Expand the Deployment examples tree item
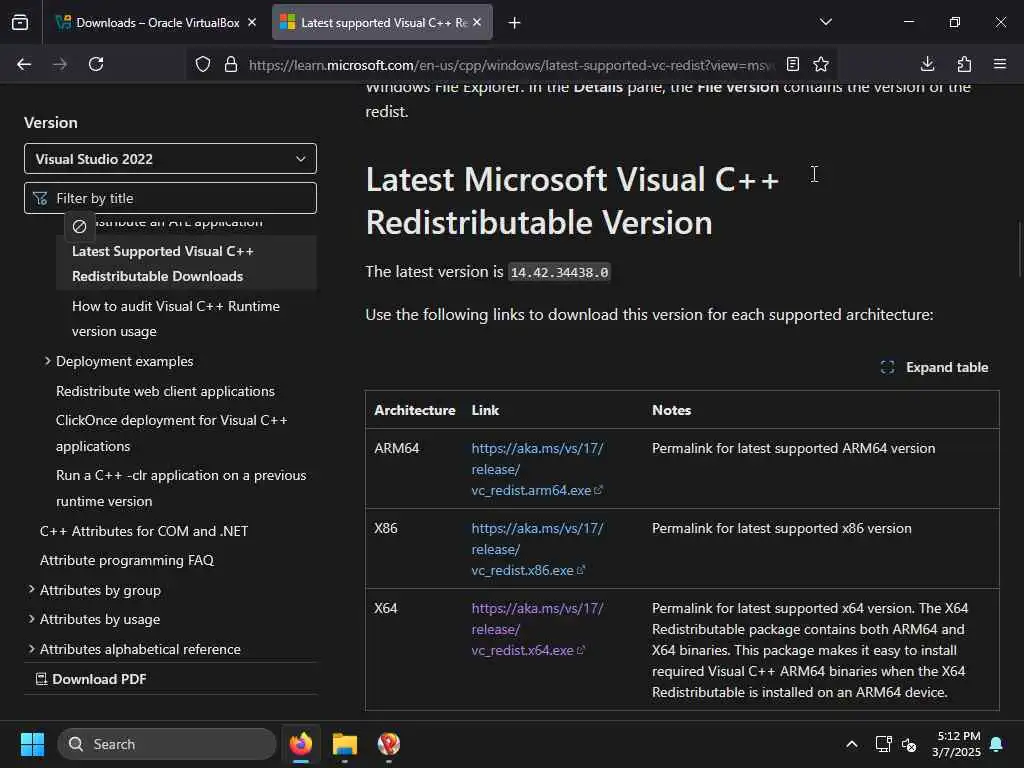1024x768 pixels. click(47, 361)
